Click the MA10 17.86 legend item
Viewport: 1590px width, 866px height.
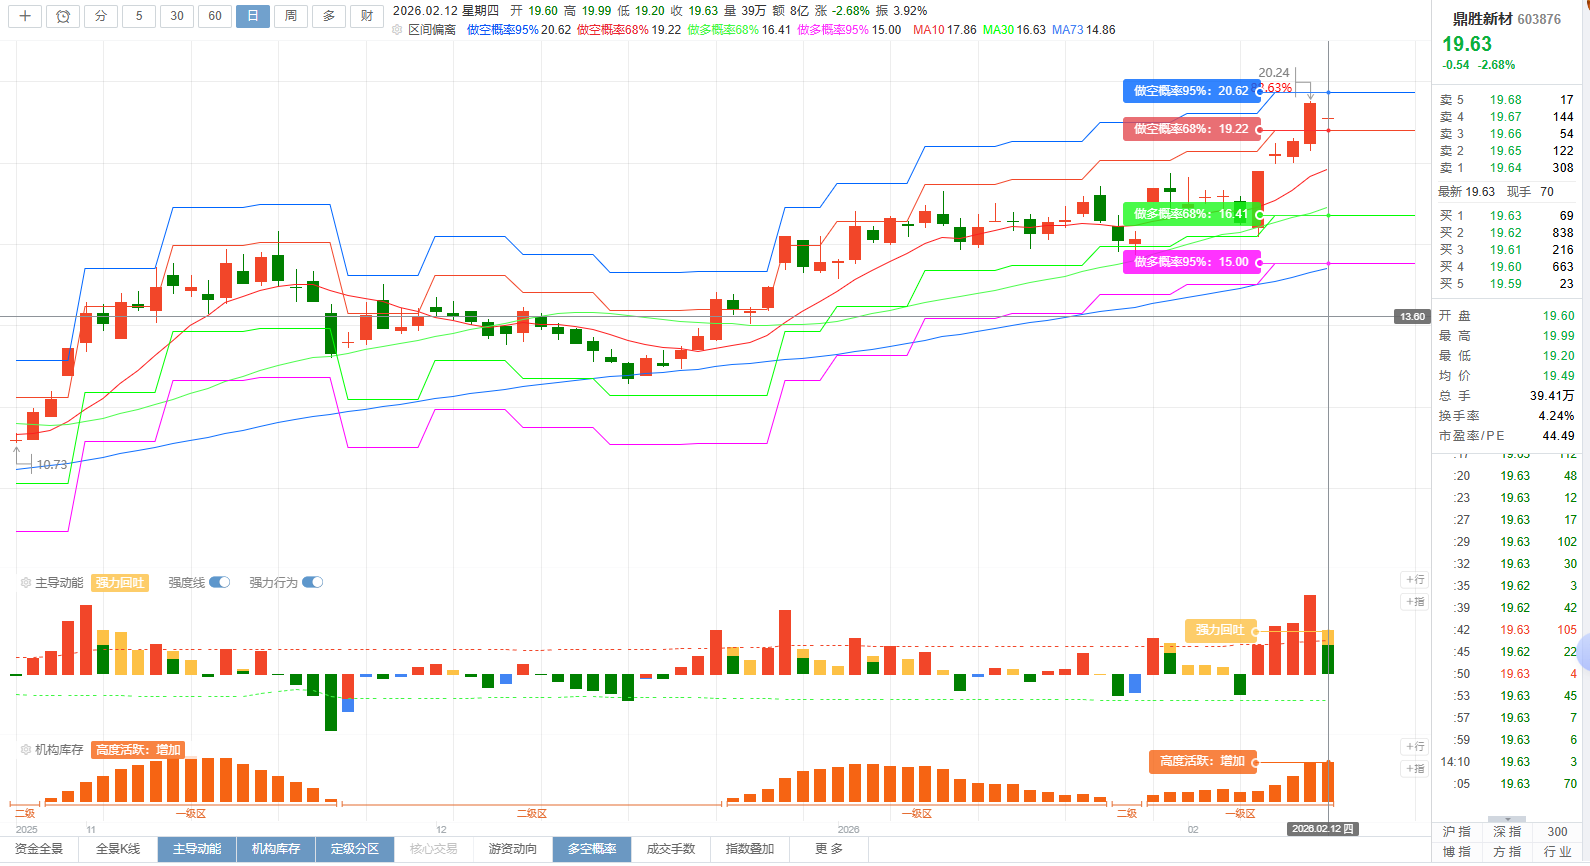944,30
